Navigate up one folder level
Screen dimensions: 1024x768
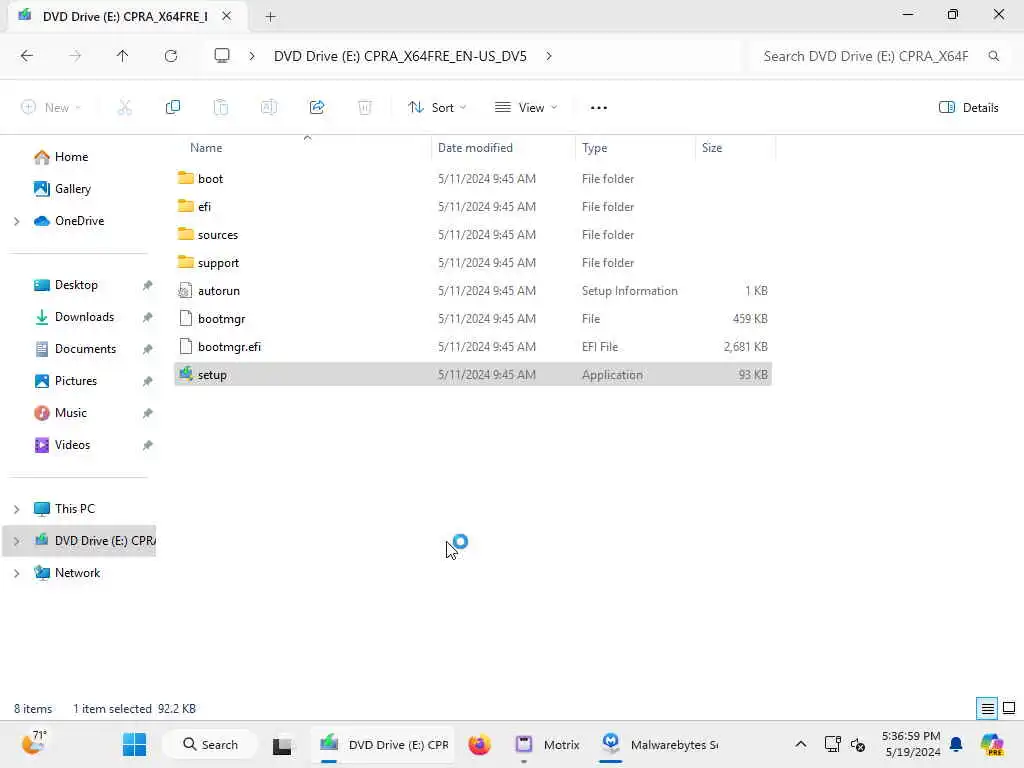pyautogui.click(x=122, y=56)
